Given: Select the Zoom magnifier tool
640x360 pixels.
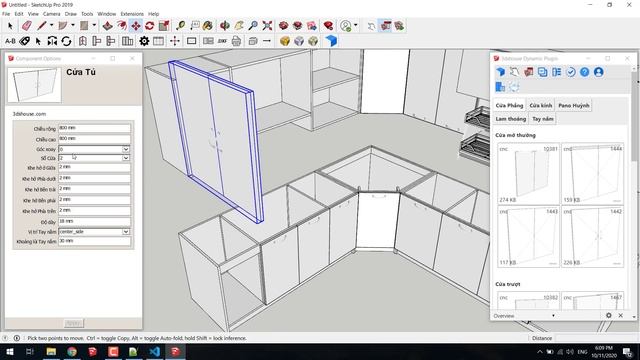Looking at the screenshot, I should point(253,26).
